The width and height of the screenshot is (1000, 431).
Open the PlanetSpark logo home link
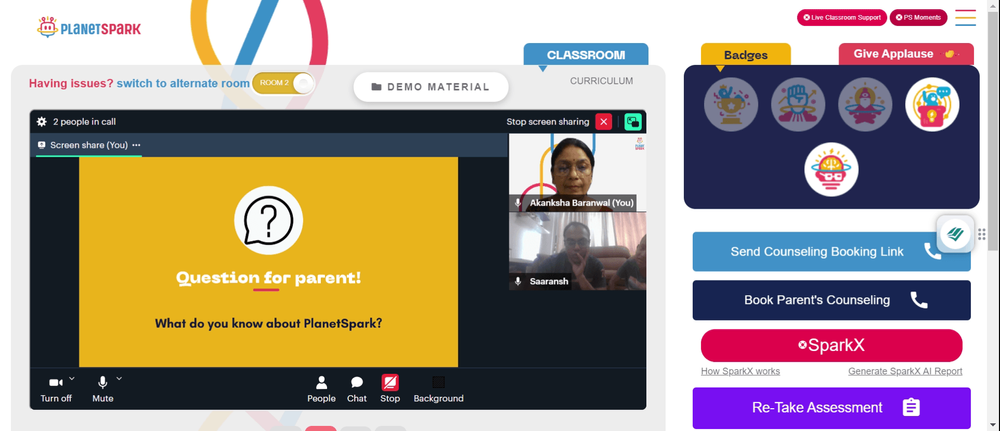89,27
